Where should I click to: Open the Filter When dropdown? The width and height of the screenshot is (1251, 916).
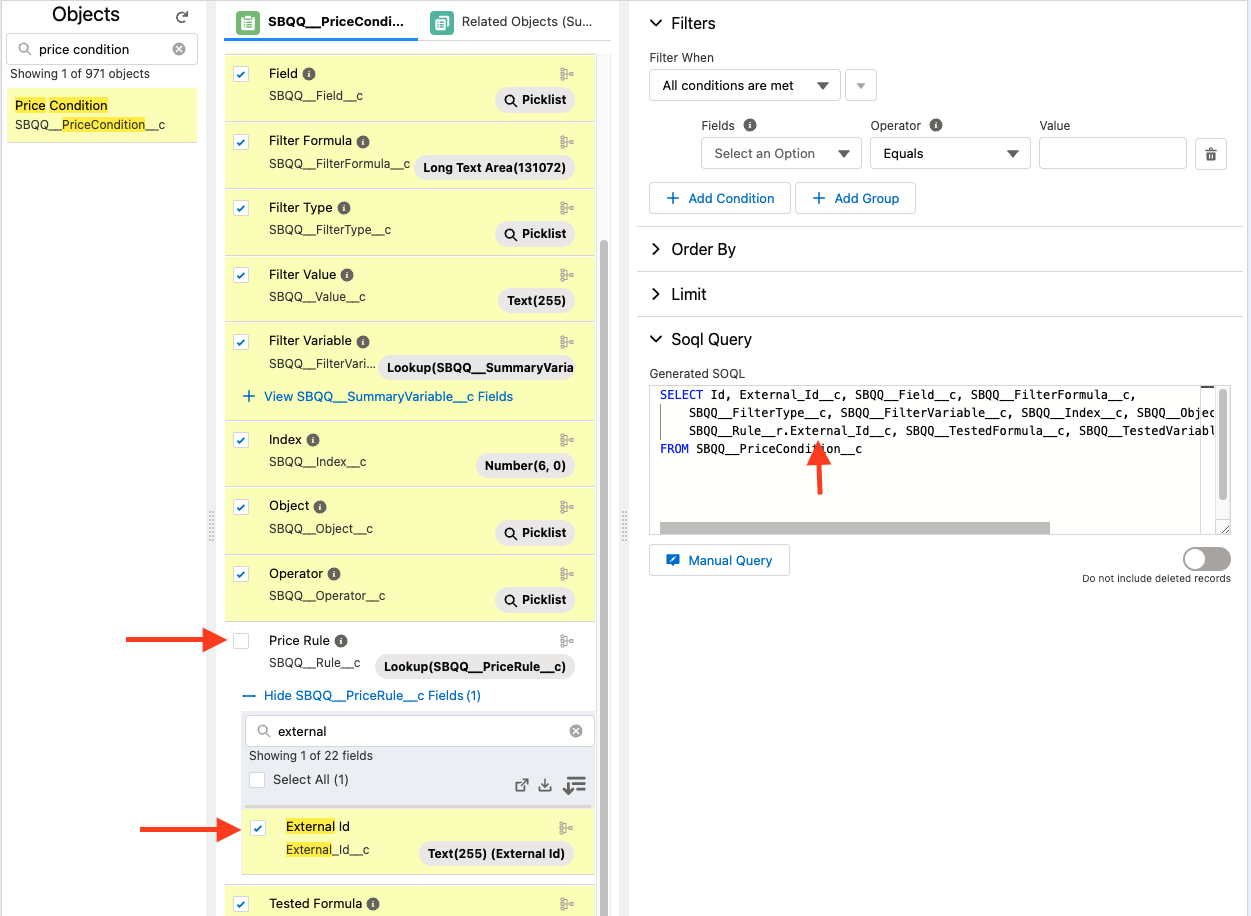(745, 86)
